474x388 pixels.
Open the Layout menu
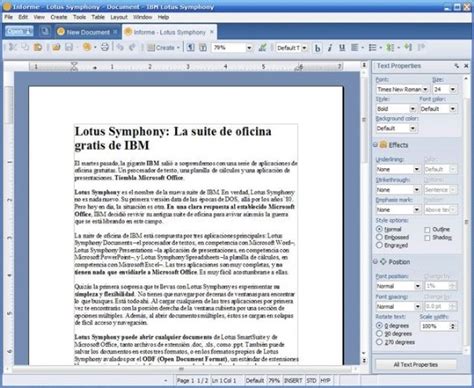(119, 17)
